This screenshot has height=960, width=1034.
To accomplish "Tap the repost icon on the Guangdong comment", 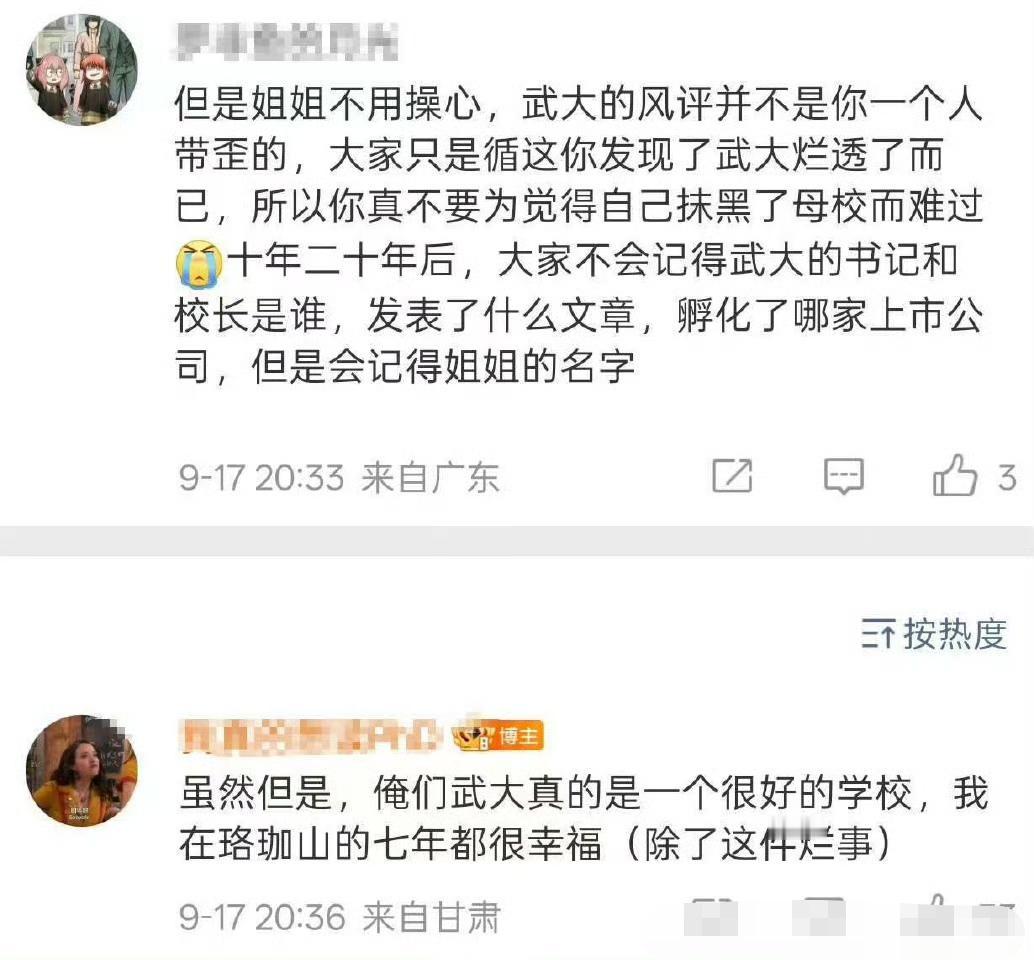I will 732,475.
